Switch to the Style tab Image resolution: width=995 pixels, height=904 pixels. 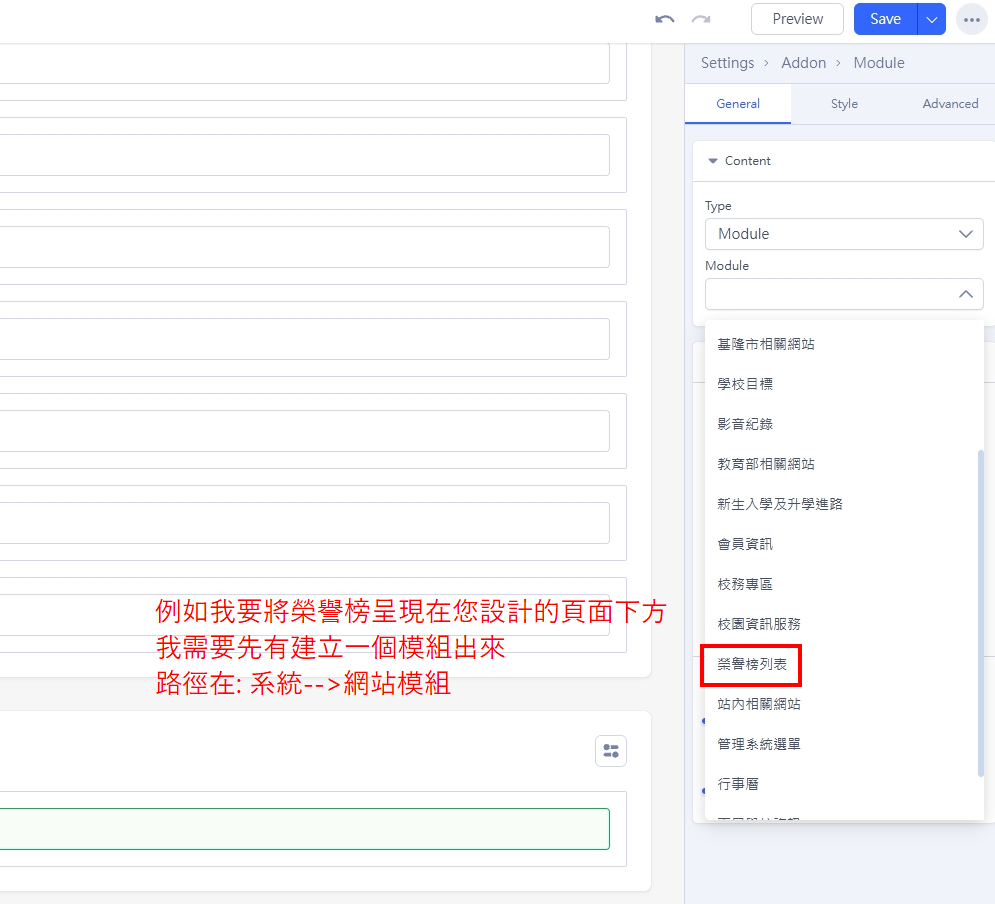844,104
